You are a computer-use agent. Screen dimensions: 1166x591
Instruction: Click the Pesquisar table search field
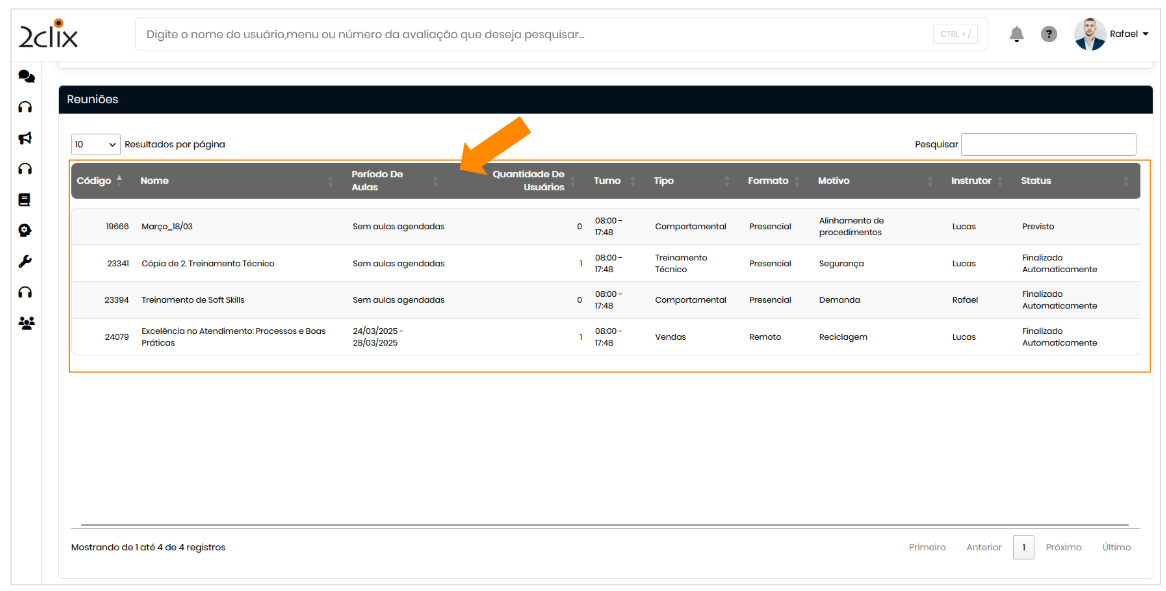1048,144
